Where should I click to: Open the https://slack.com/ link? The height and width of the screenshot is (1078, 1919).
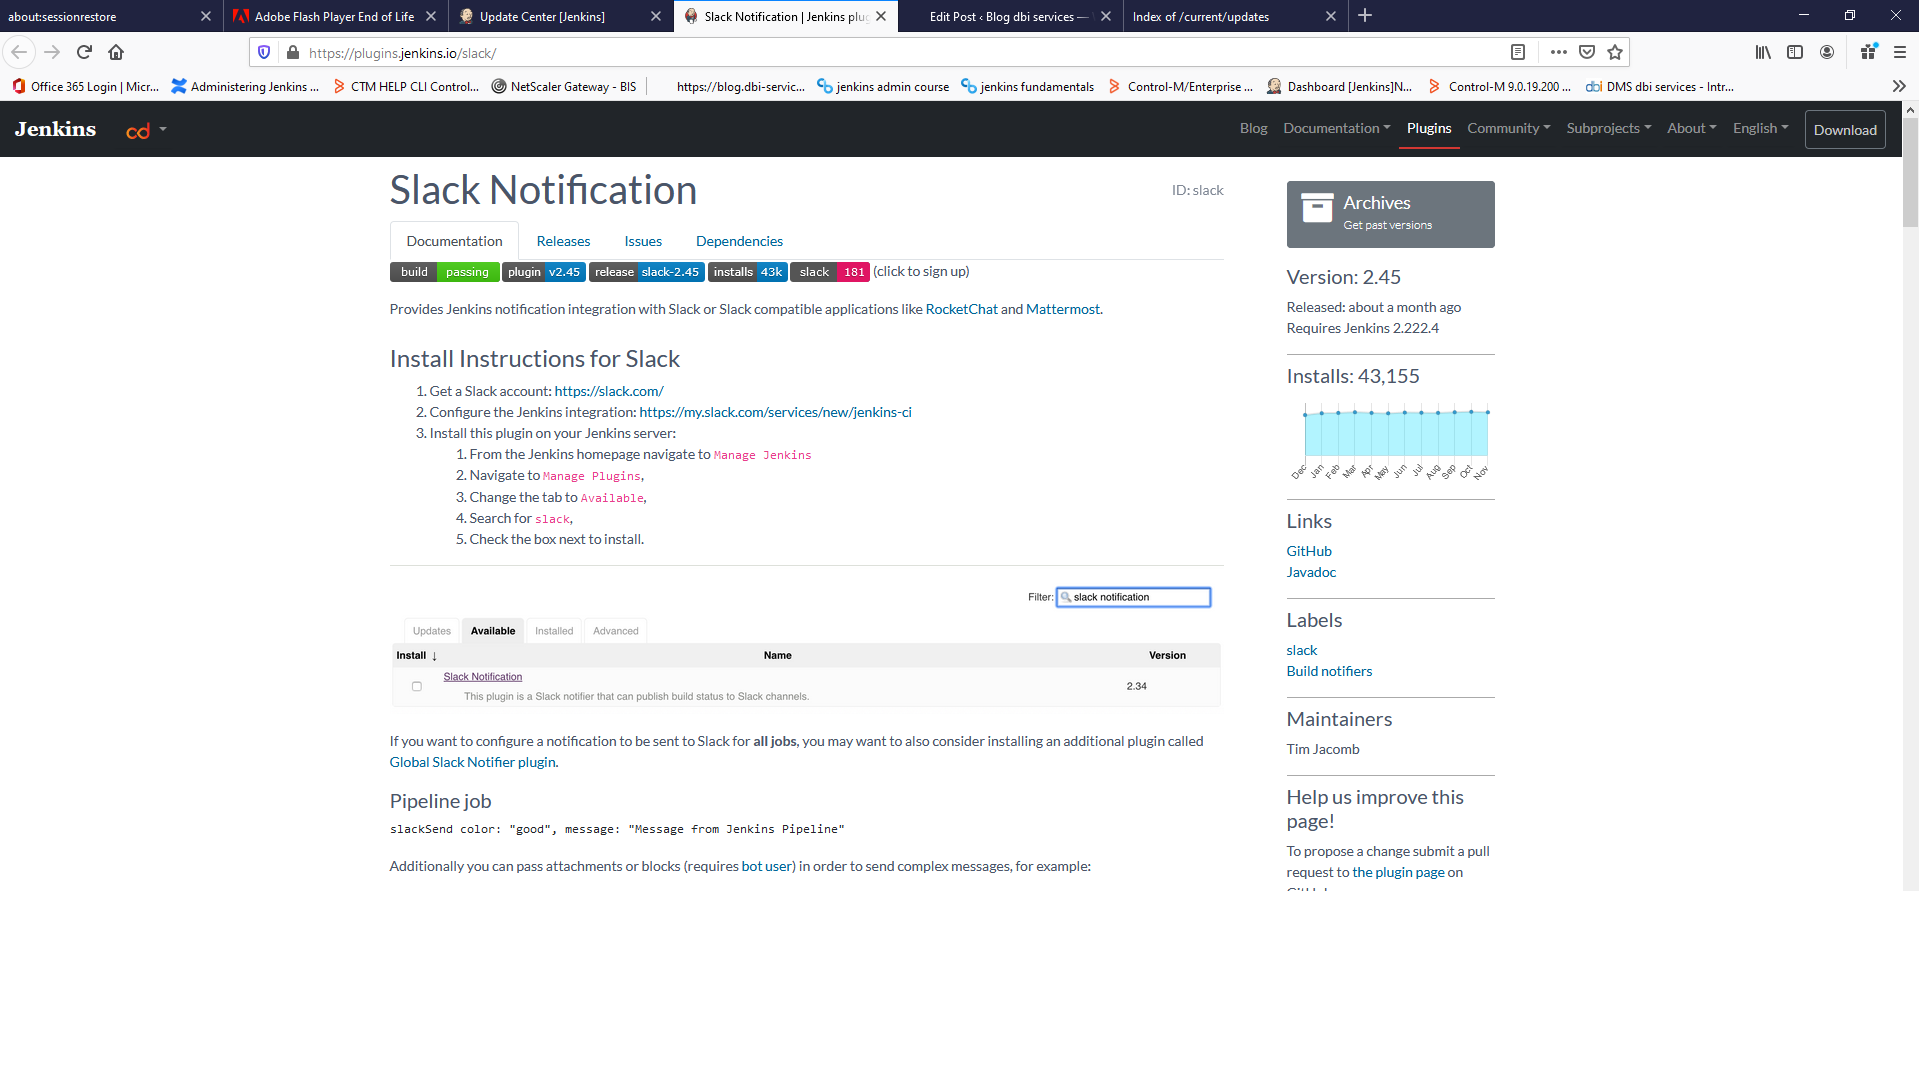(x=609, y=391)
